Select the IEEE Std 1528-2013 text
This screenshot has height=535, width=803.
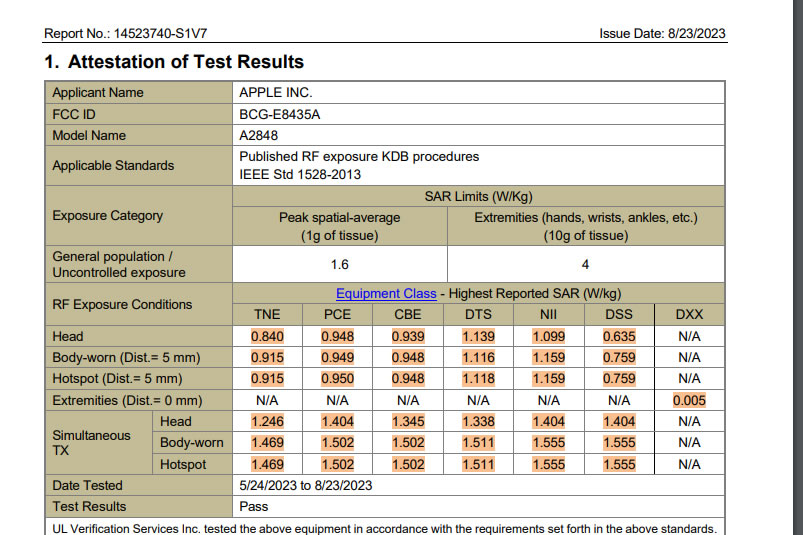click(300, 175)
